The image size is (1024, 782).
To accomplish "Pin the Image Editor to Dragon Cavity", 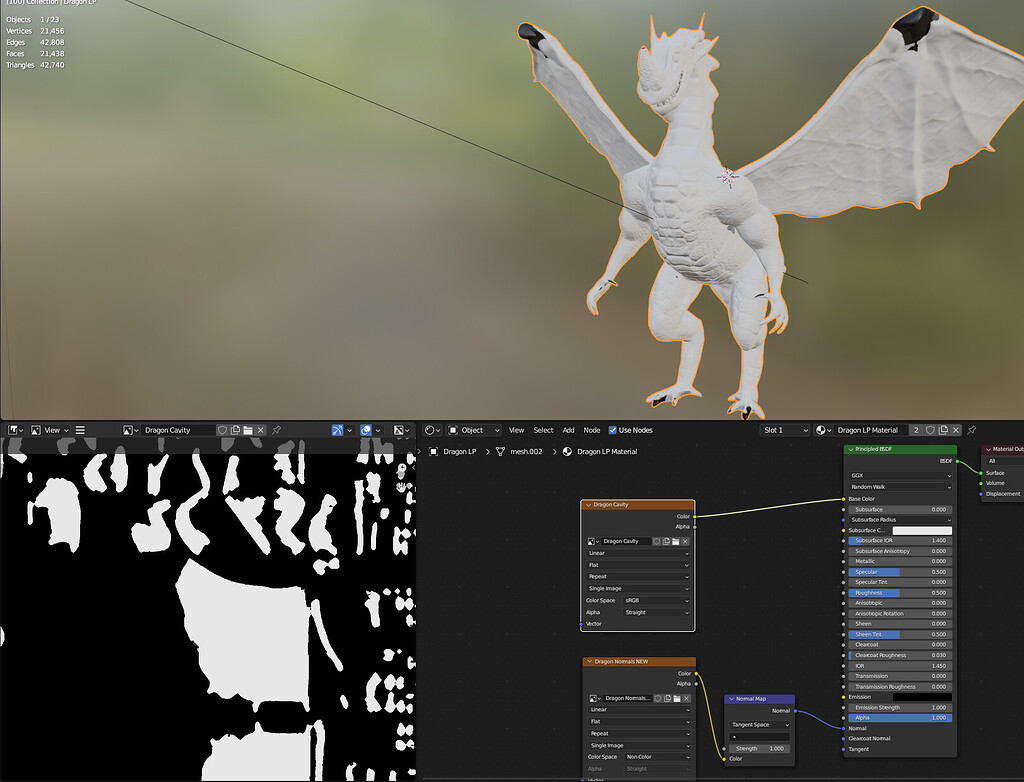I will [276, 430].
